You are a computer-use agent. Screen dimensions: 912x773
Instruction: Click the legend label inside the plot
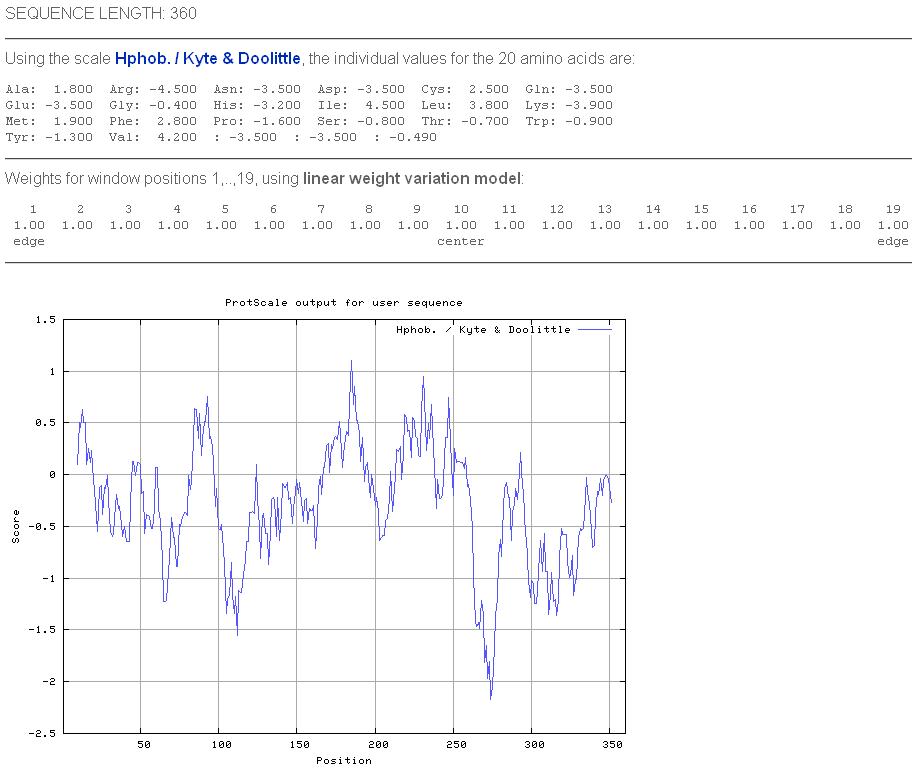[x=483, y=329]
